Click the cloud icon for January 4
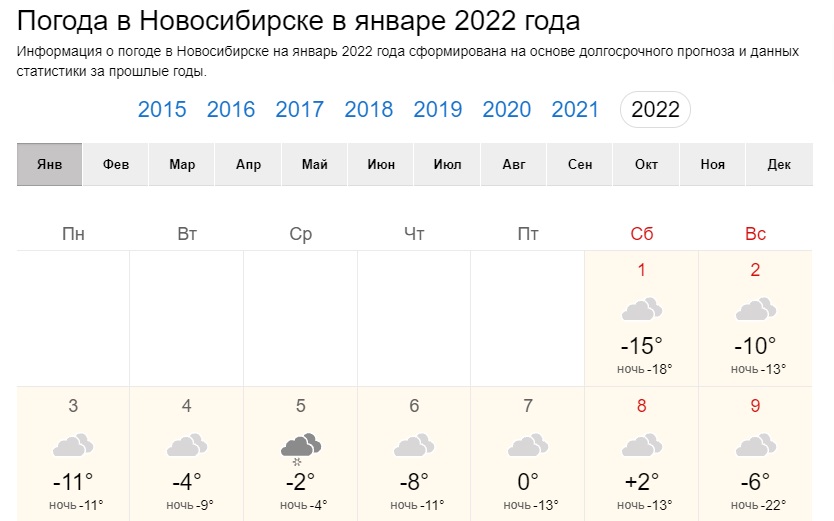Screen dimensions: 834x521 (x=187, y=446)
